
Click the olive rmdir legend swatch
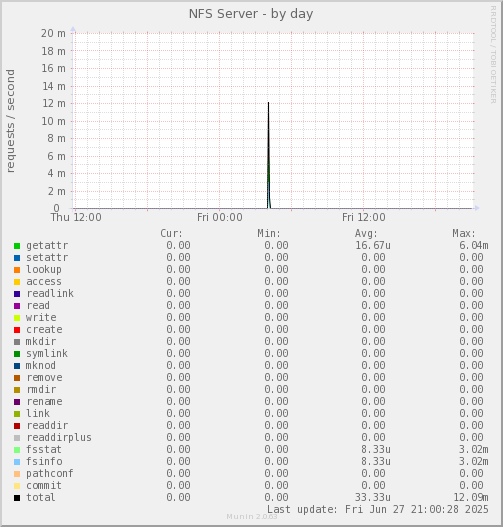(17, 390)
